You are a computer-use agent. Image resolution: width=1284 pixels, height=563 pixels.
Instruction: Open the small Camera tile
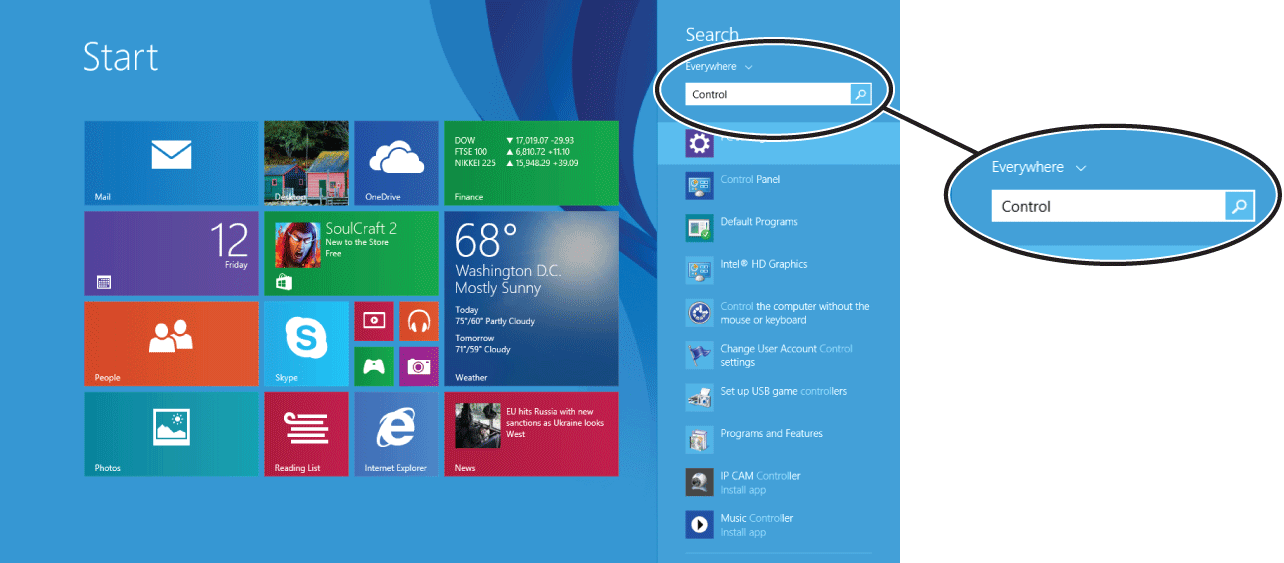coord(419,366)
